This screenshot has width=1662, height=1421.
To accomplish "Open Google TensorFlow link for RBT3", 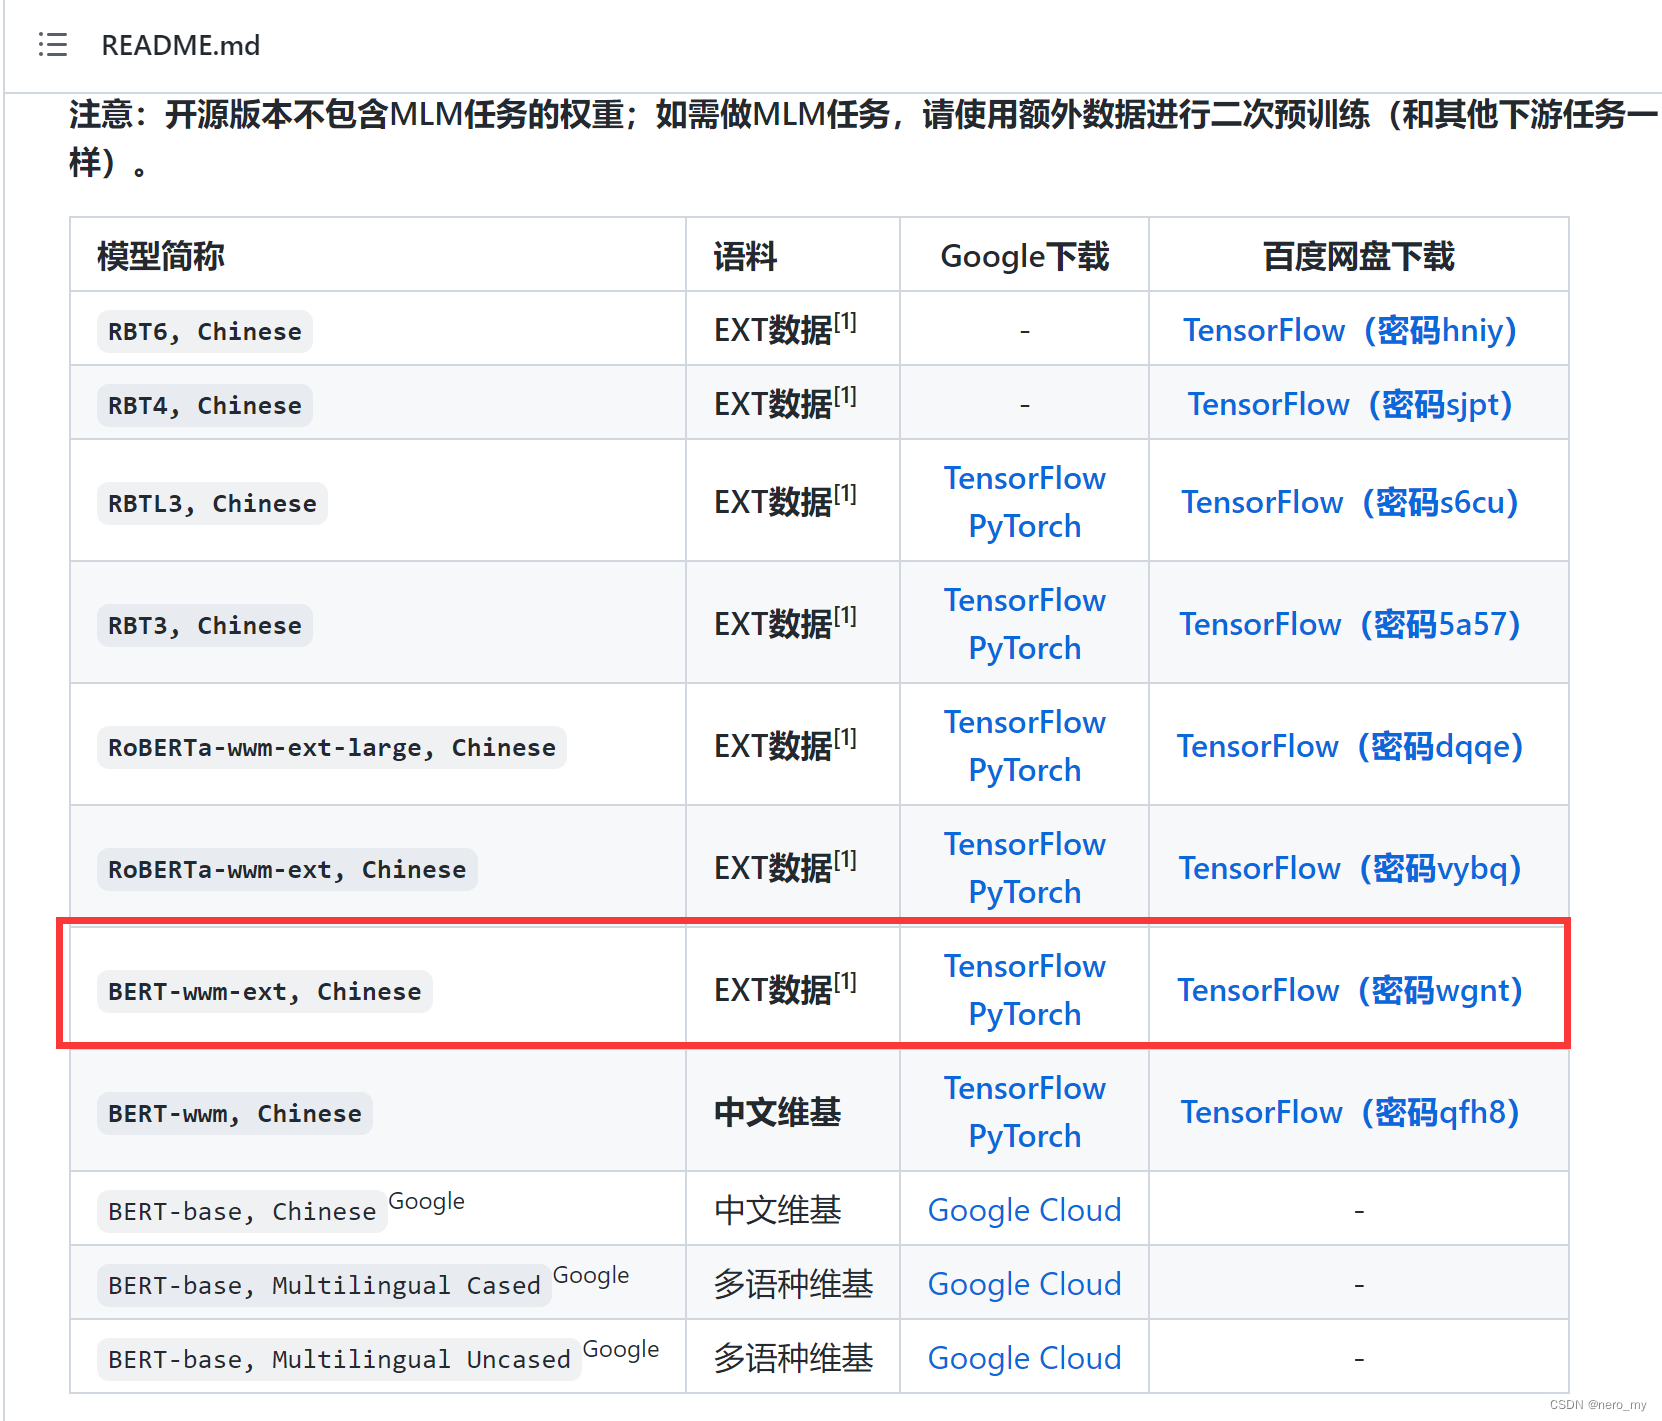I will tap(1025, 600).
